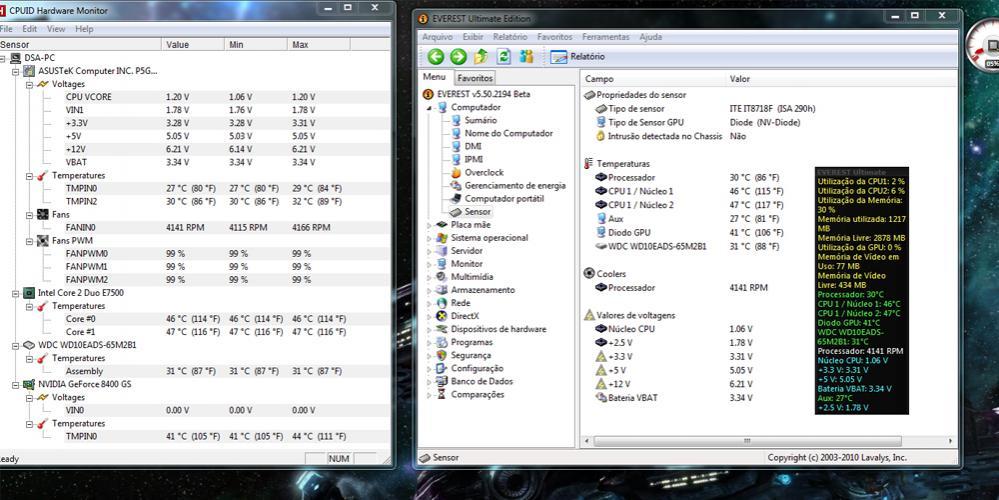Select the Sensor item in EVEREST tree
The height and width of the screenshot is (500, 999).
(477, 211)
